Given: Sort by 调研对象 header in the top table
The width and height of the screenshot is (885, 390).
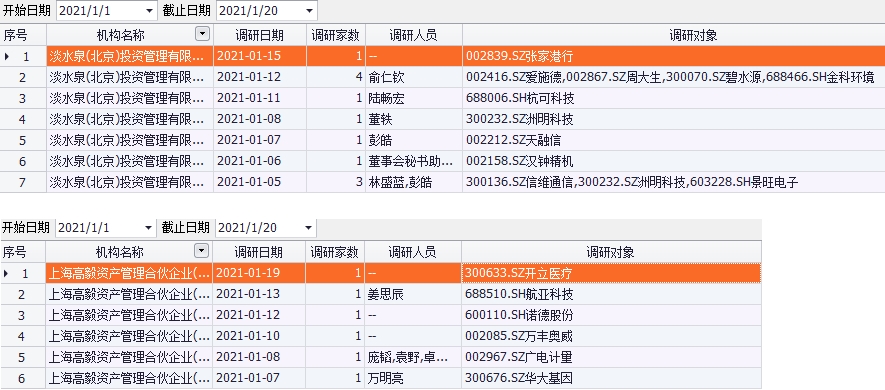Looking at the screenshot, I should 673,35.
